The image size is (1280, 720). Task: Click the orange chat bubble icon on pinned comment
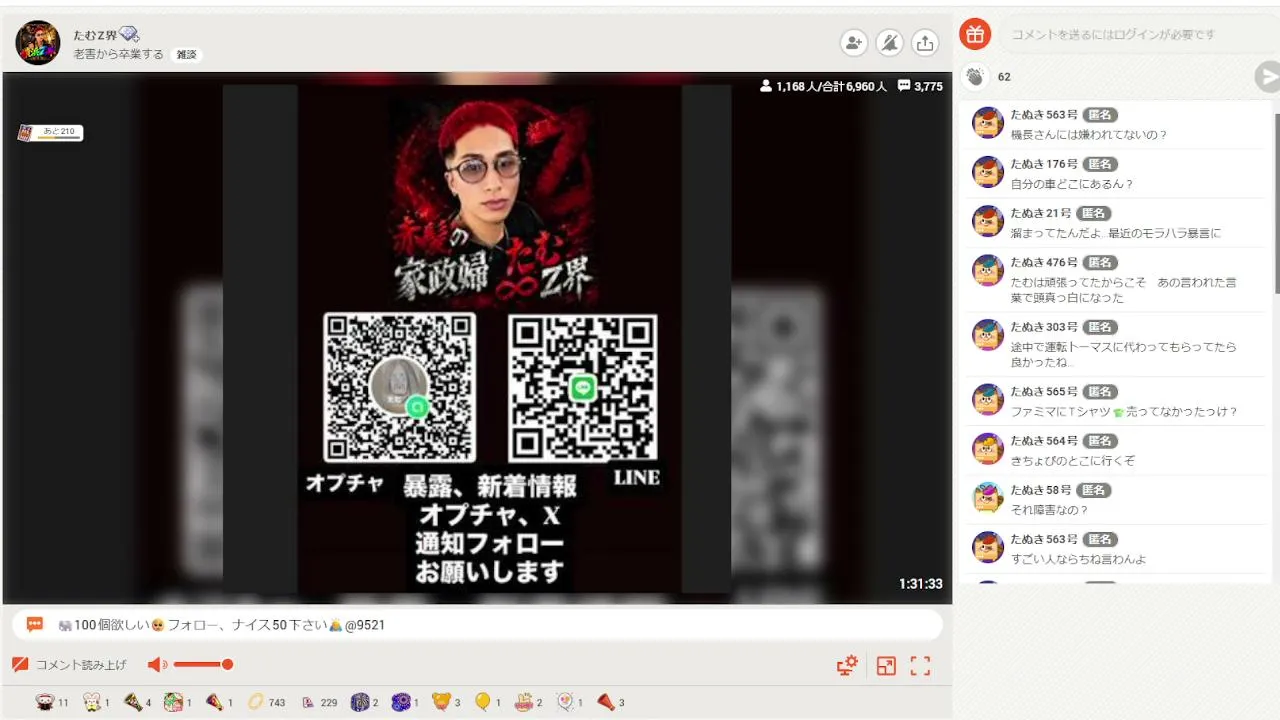point(35,625)
